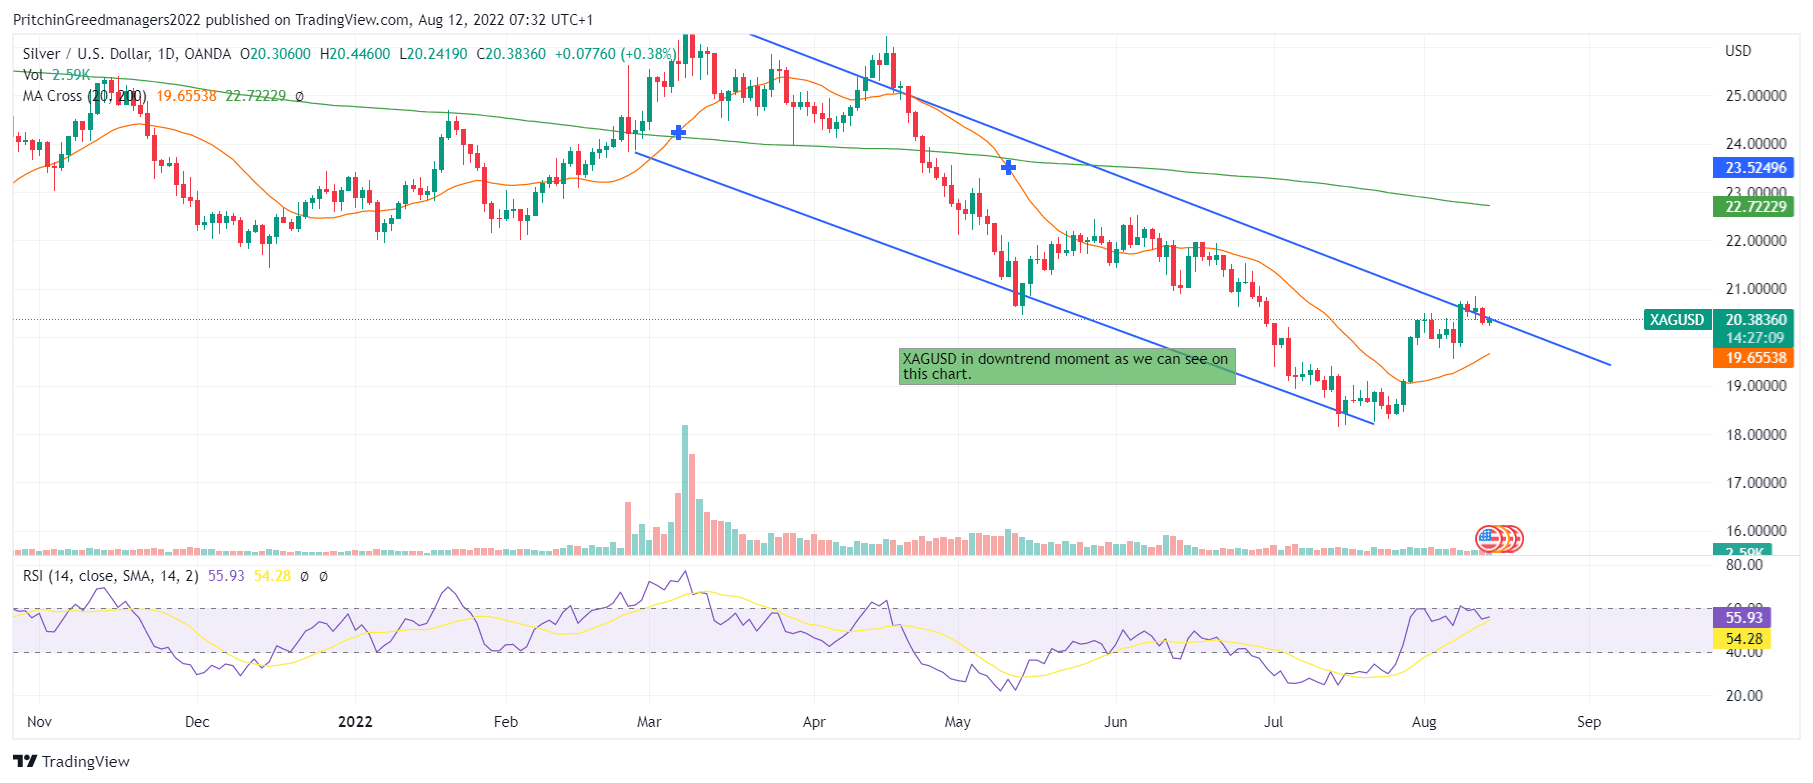This screenshot has height=783, width=1813.
Task: Click the 25.00000 price axis label
Action: point(1756,96)
